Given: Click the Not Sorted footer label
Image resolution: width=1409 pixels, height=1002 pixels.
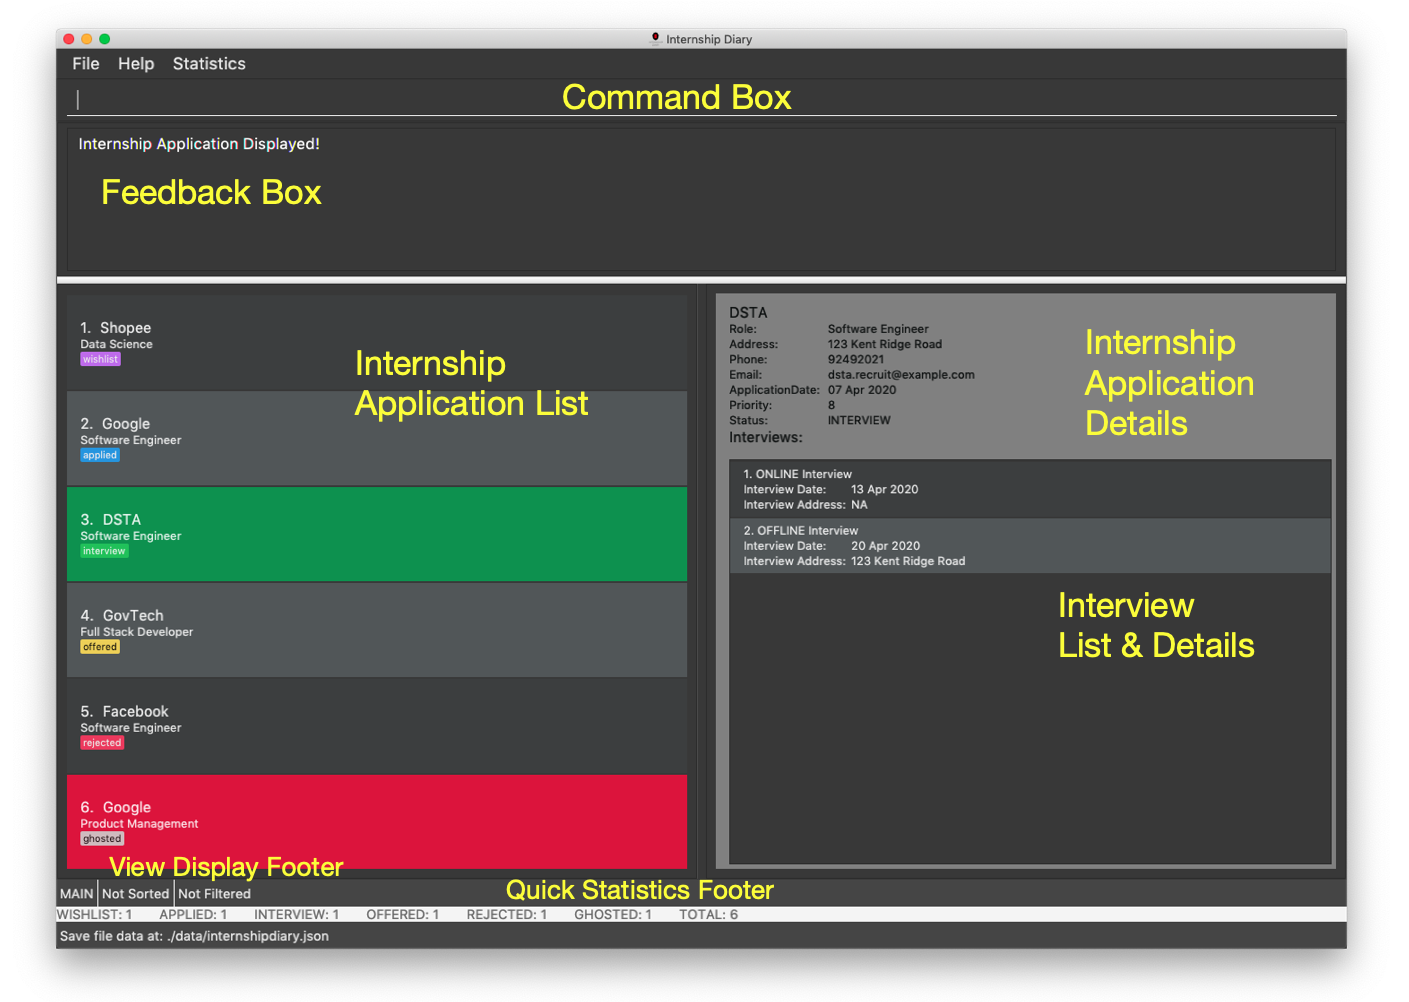Looking at the screenshot, I should 135,894.
